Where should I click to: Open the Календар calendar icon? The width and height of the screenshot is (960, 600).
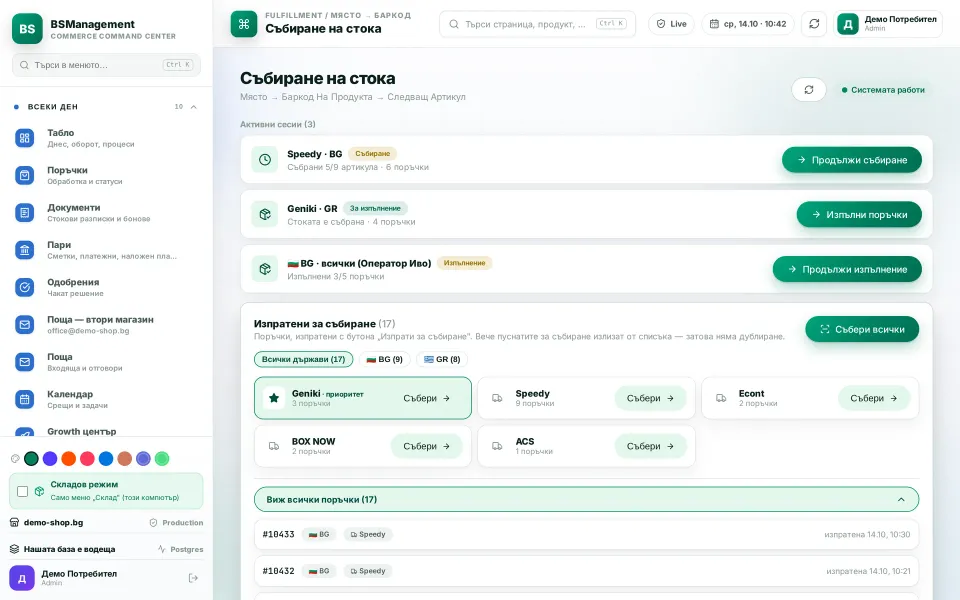(24, 399)
